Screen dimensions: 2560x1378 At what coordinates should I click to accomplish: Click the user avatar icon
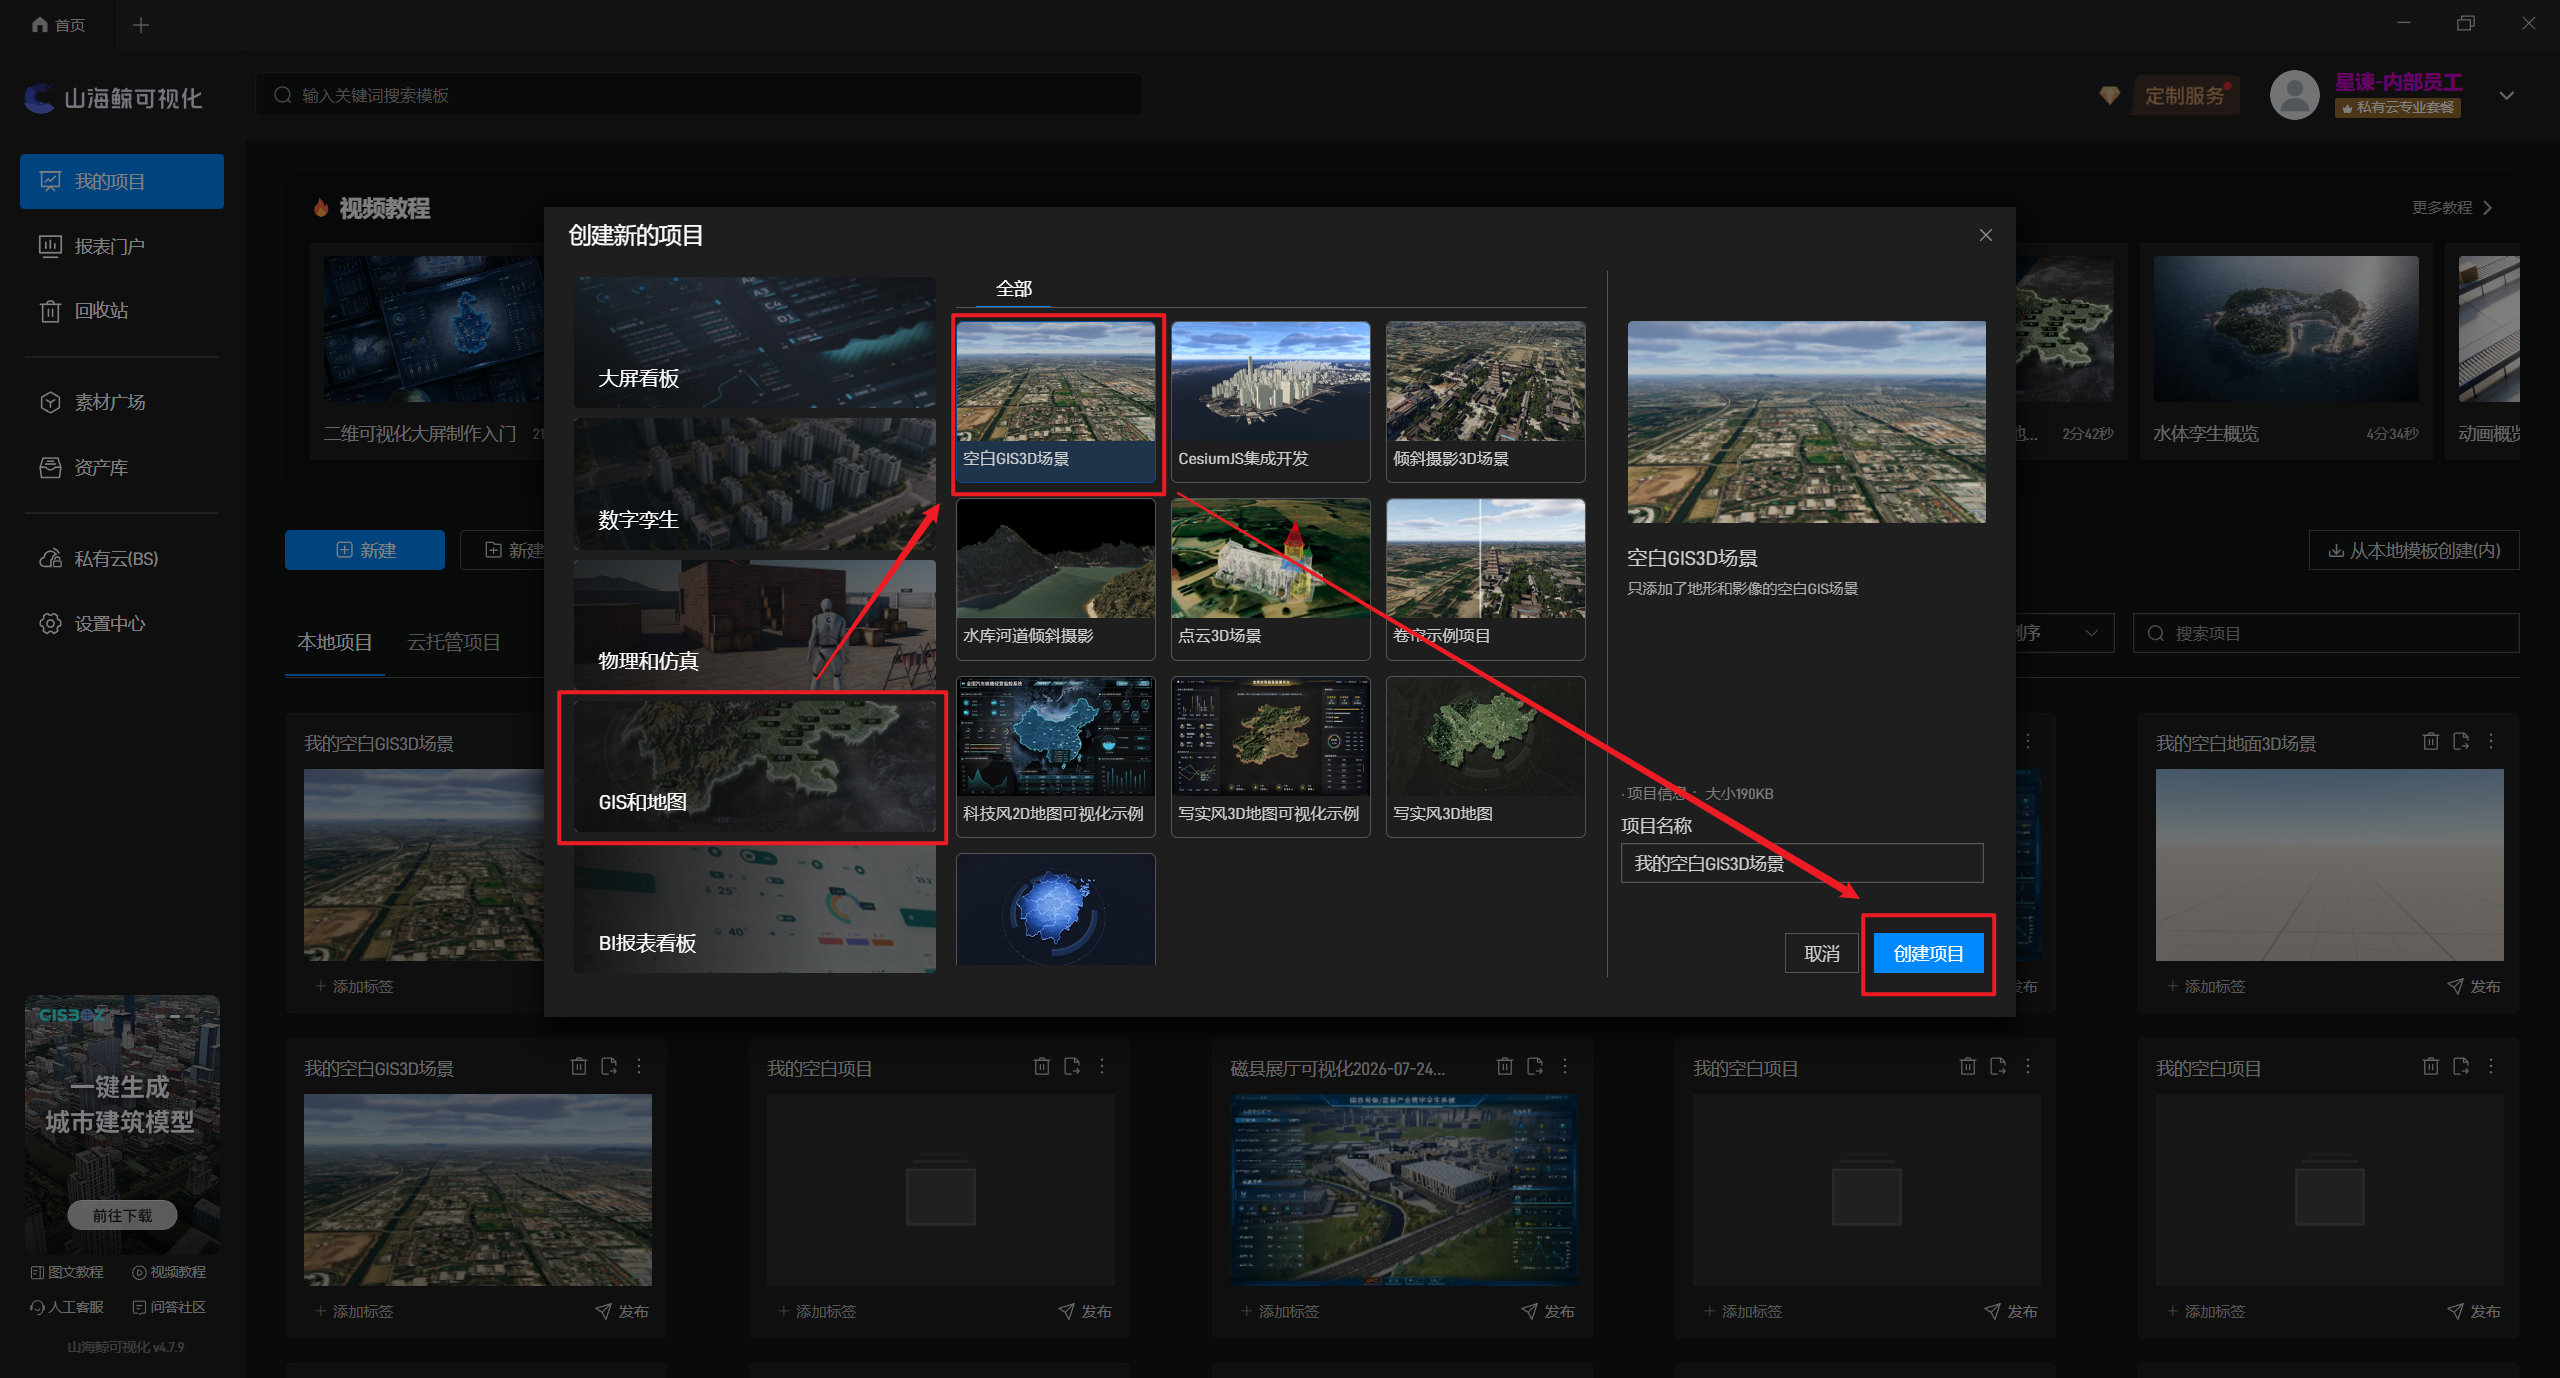coord(2295,95)
